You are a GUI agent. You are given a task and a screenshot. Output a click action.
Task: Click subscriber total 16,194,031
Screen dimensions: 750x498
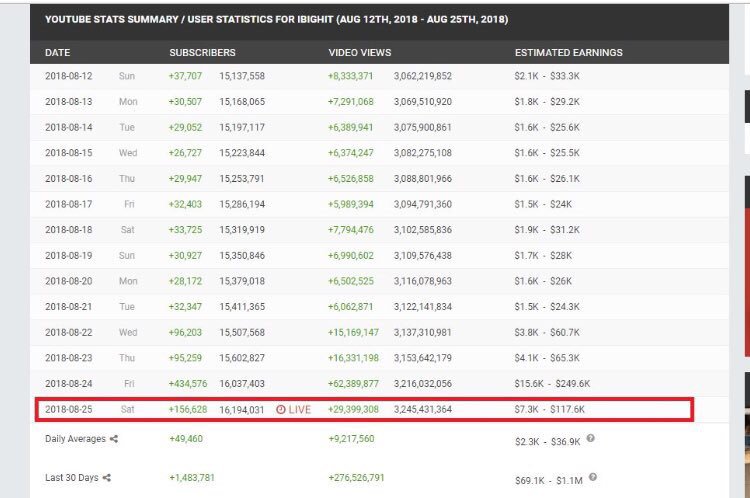pos(242,409)
